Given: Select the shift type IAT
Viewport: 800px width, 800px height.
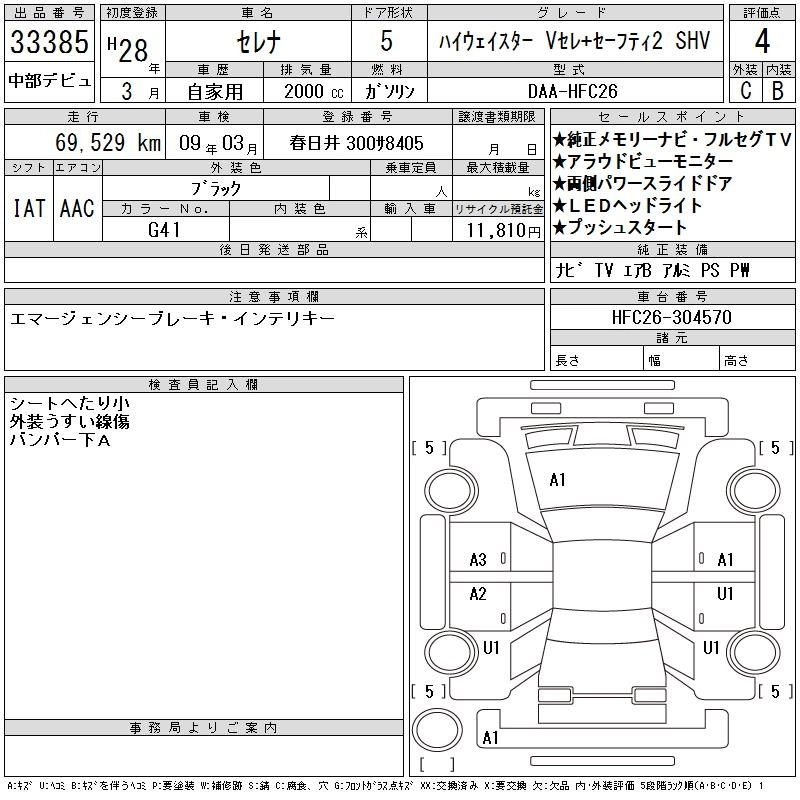Looking at the screenshot, I should [29, 208].
